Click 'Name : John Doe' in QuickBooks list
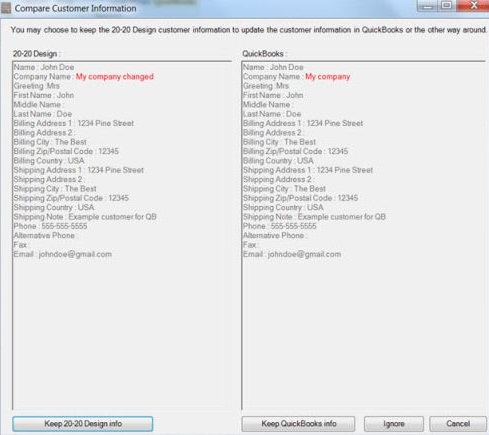The height and width of the screenshot is (435, 489). tap(273, 67)
